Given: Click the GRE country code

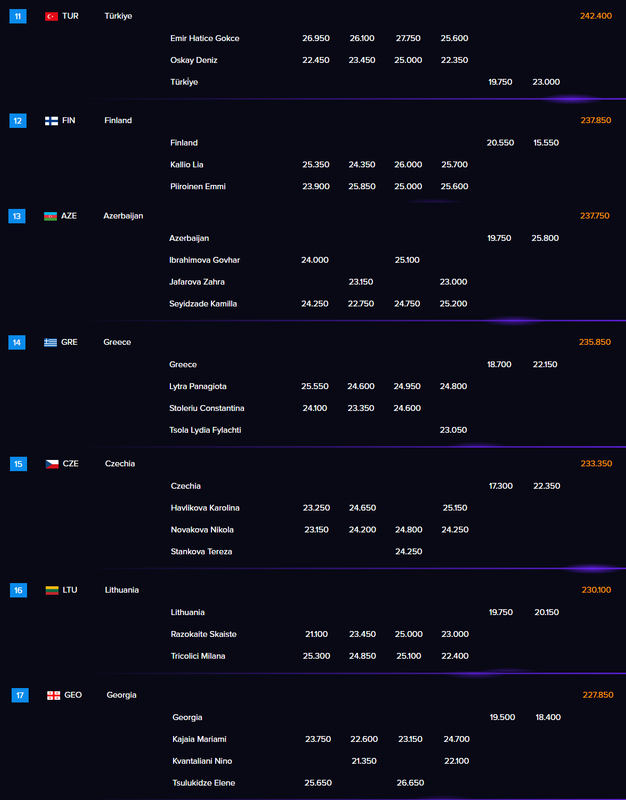Looking at the screenshot, I should [69, 342].
